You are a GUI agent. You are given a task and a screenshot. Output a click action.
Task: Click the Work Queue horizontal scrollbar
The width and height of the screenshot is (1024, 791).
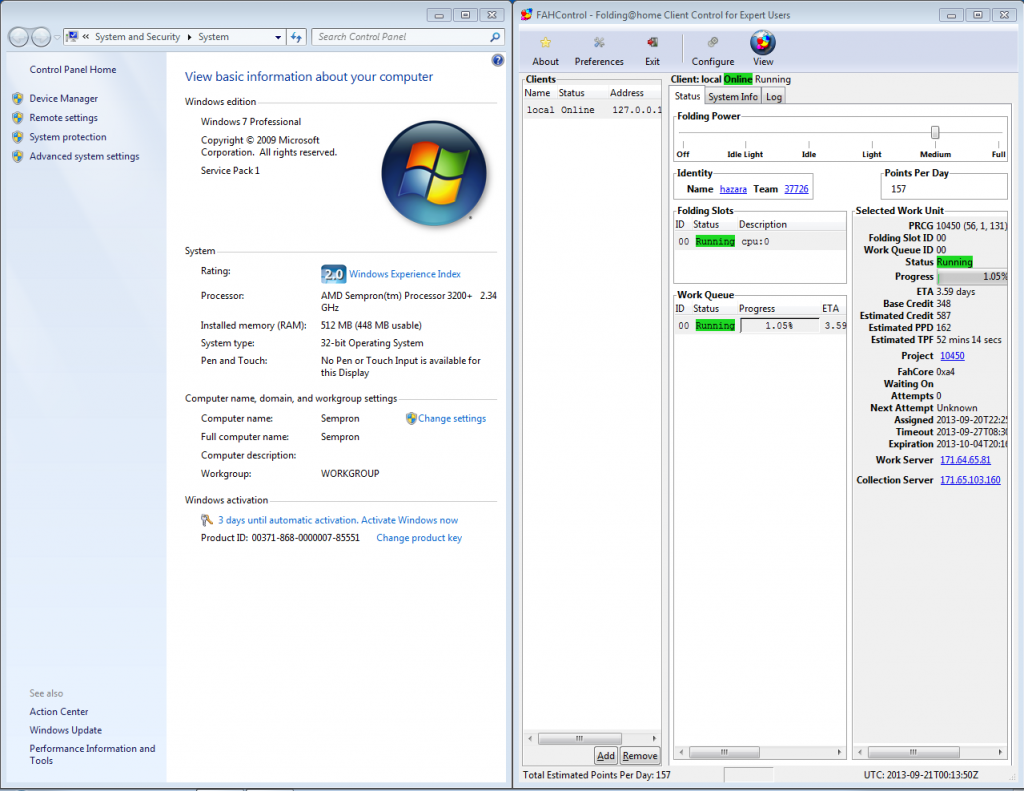tap(760, 752)
